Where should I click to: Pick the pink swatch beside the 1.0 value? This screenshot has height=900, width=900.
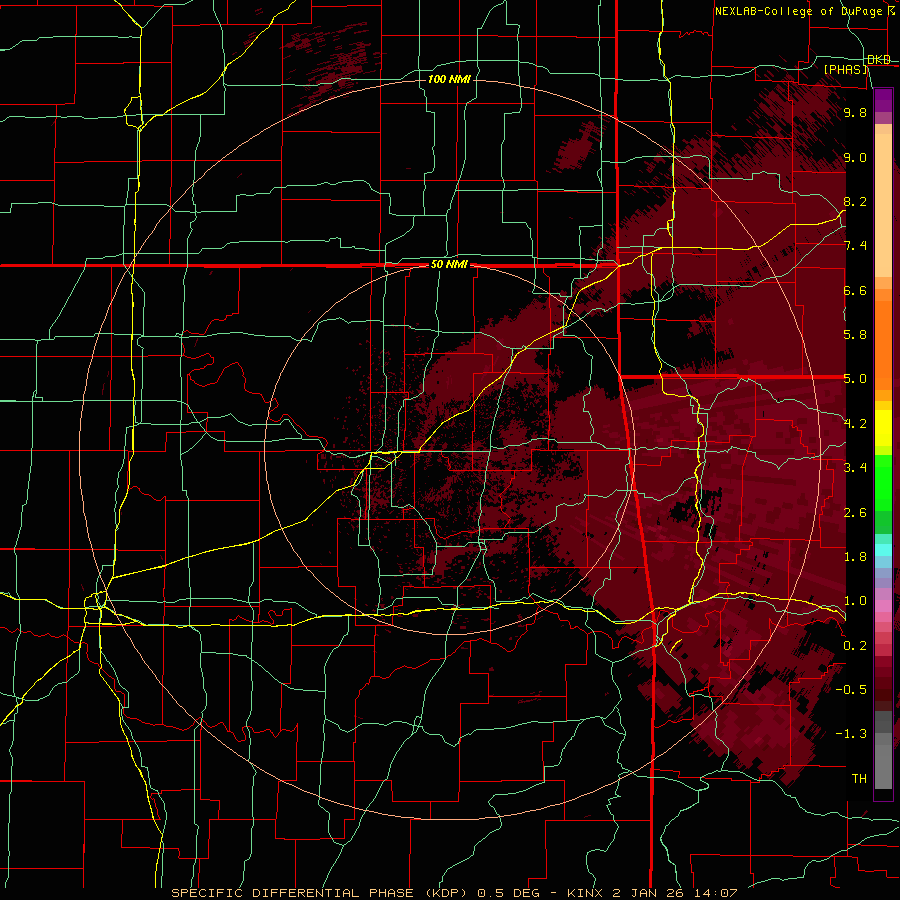(x=883, y=606)
